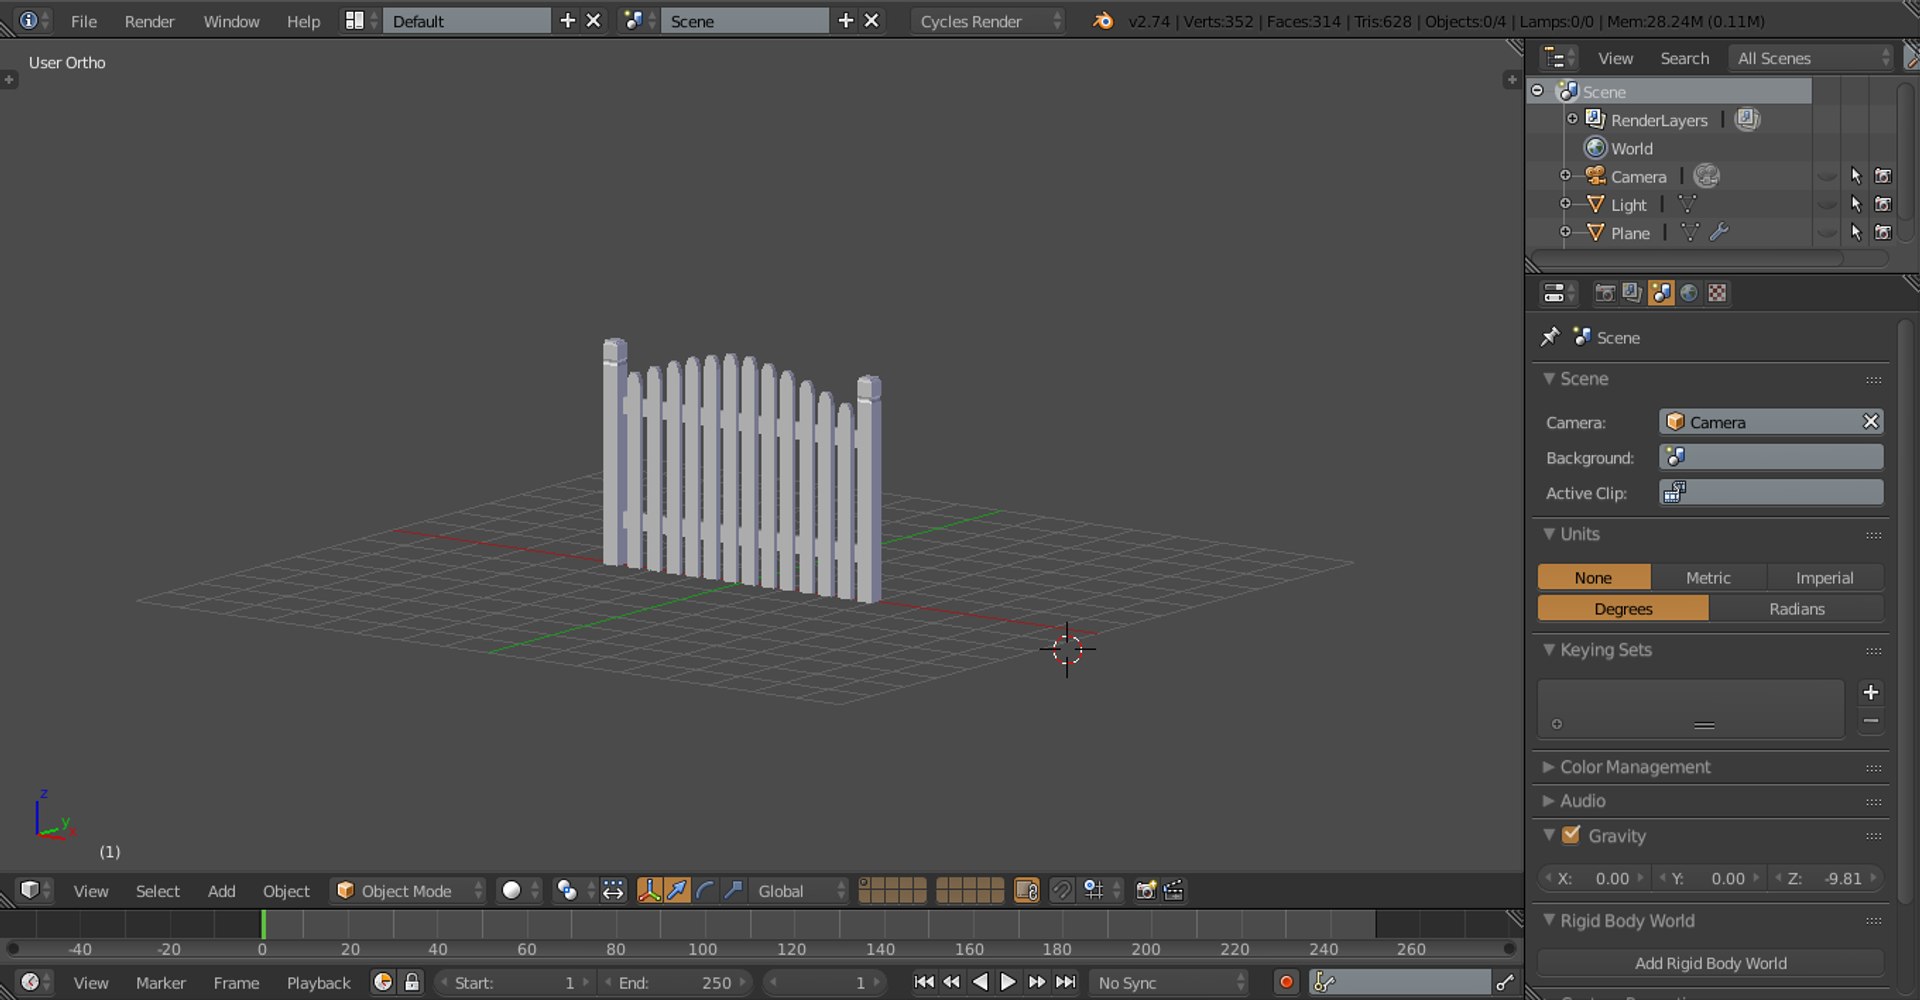This screenshot has width=1920, height=1000.
Task: Jump to the last frame
Action: pos(1066,982)
